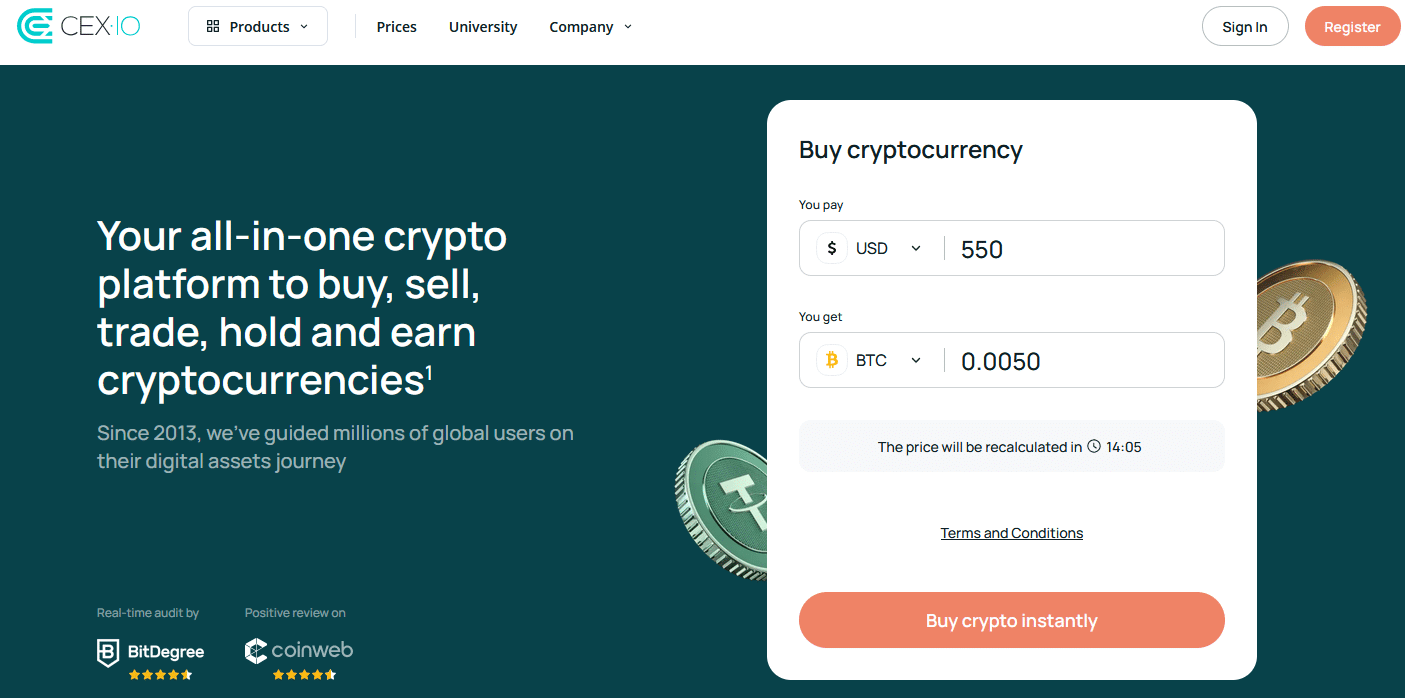
Task: Open the Products dropdown menu
Action: coord(258,27)
